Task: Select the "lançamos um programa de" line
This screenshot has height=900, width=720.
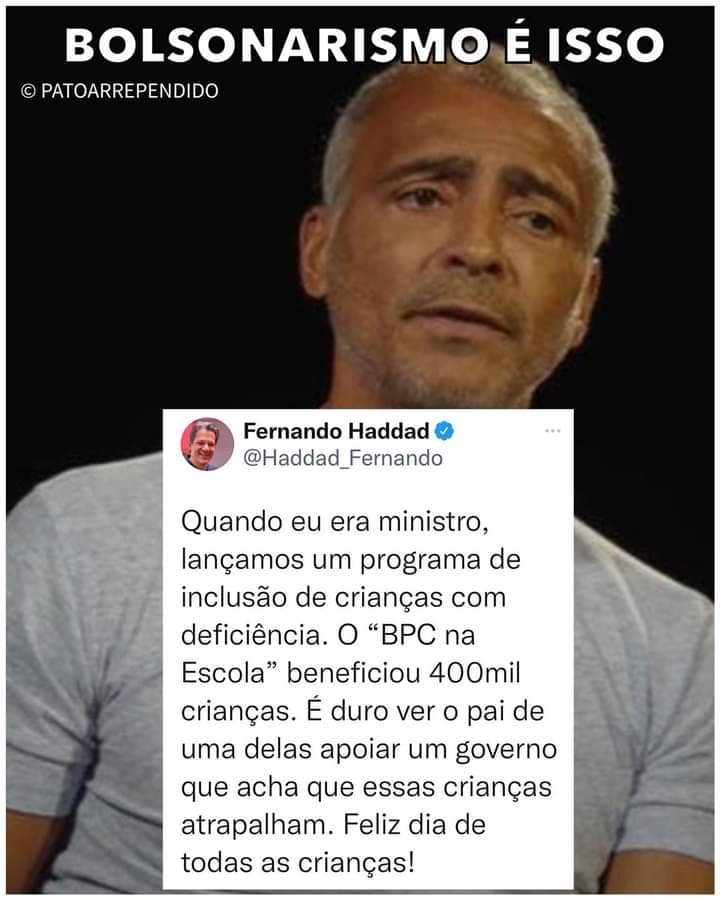Action: click(x=351, y=560)
